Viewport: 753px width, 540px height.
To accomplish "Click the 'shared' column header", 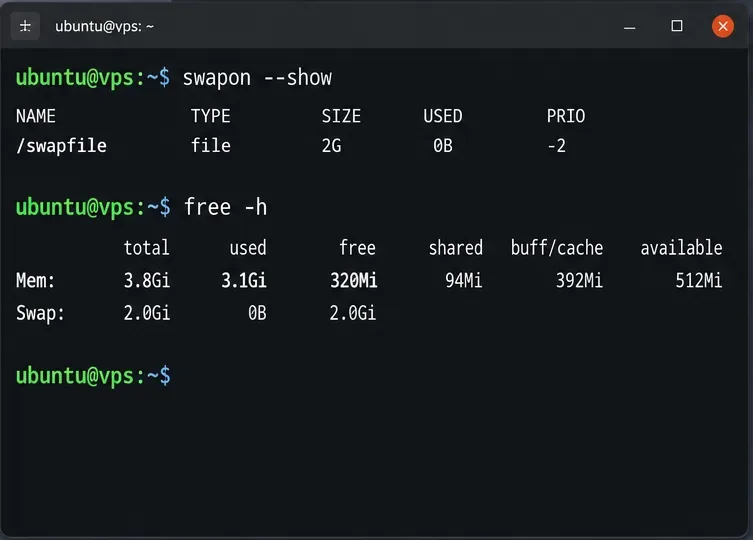I will tap(456, 247).
